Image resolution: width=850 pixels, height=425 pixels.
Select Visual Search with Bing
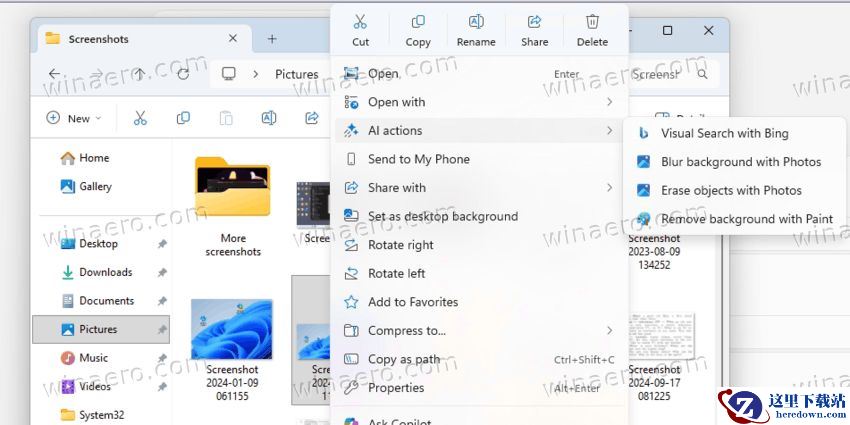tap(724, 134)
